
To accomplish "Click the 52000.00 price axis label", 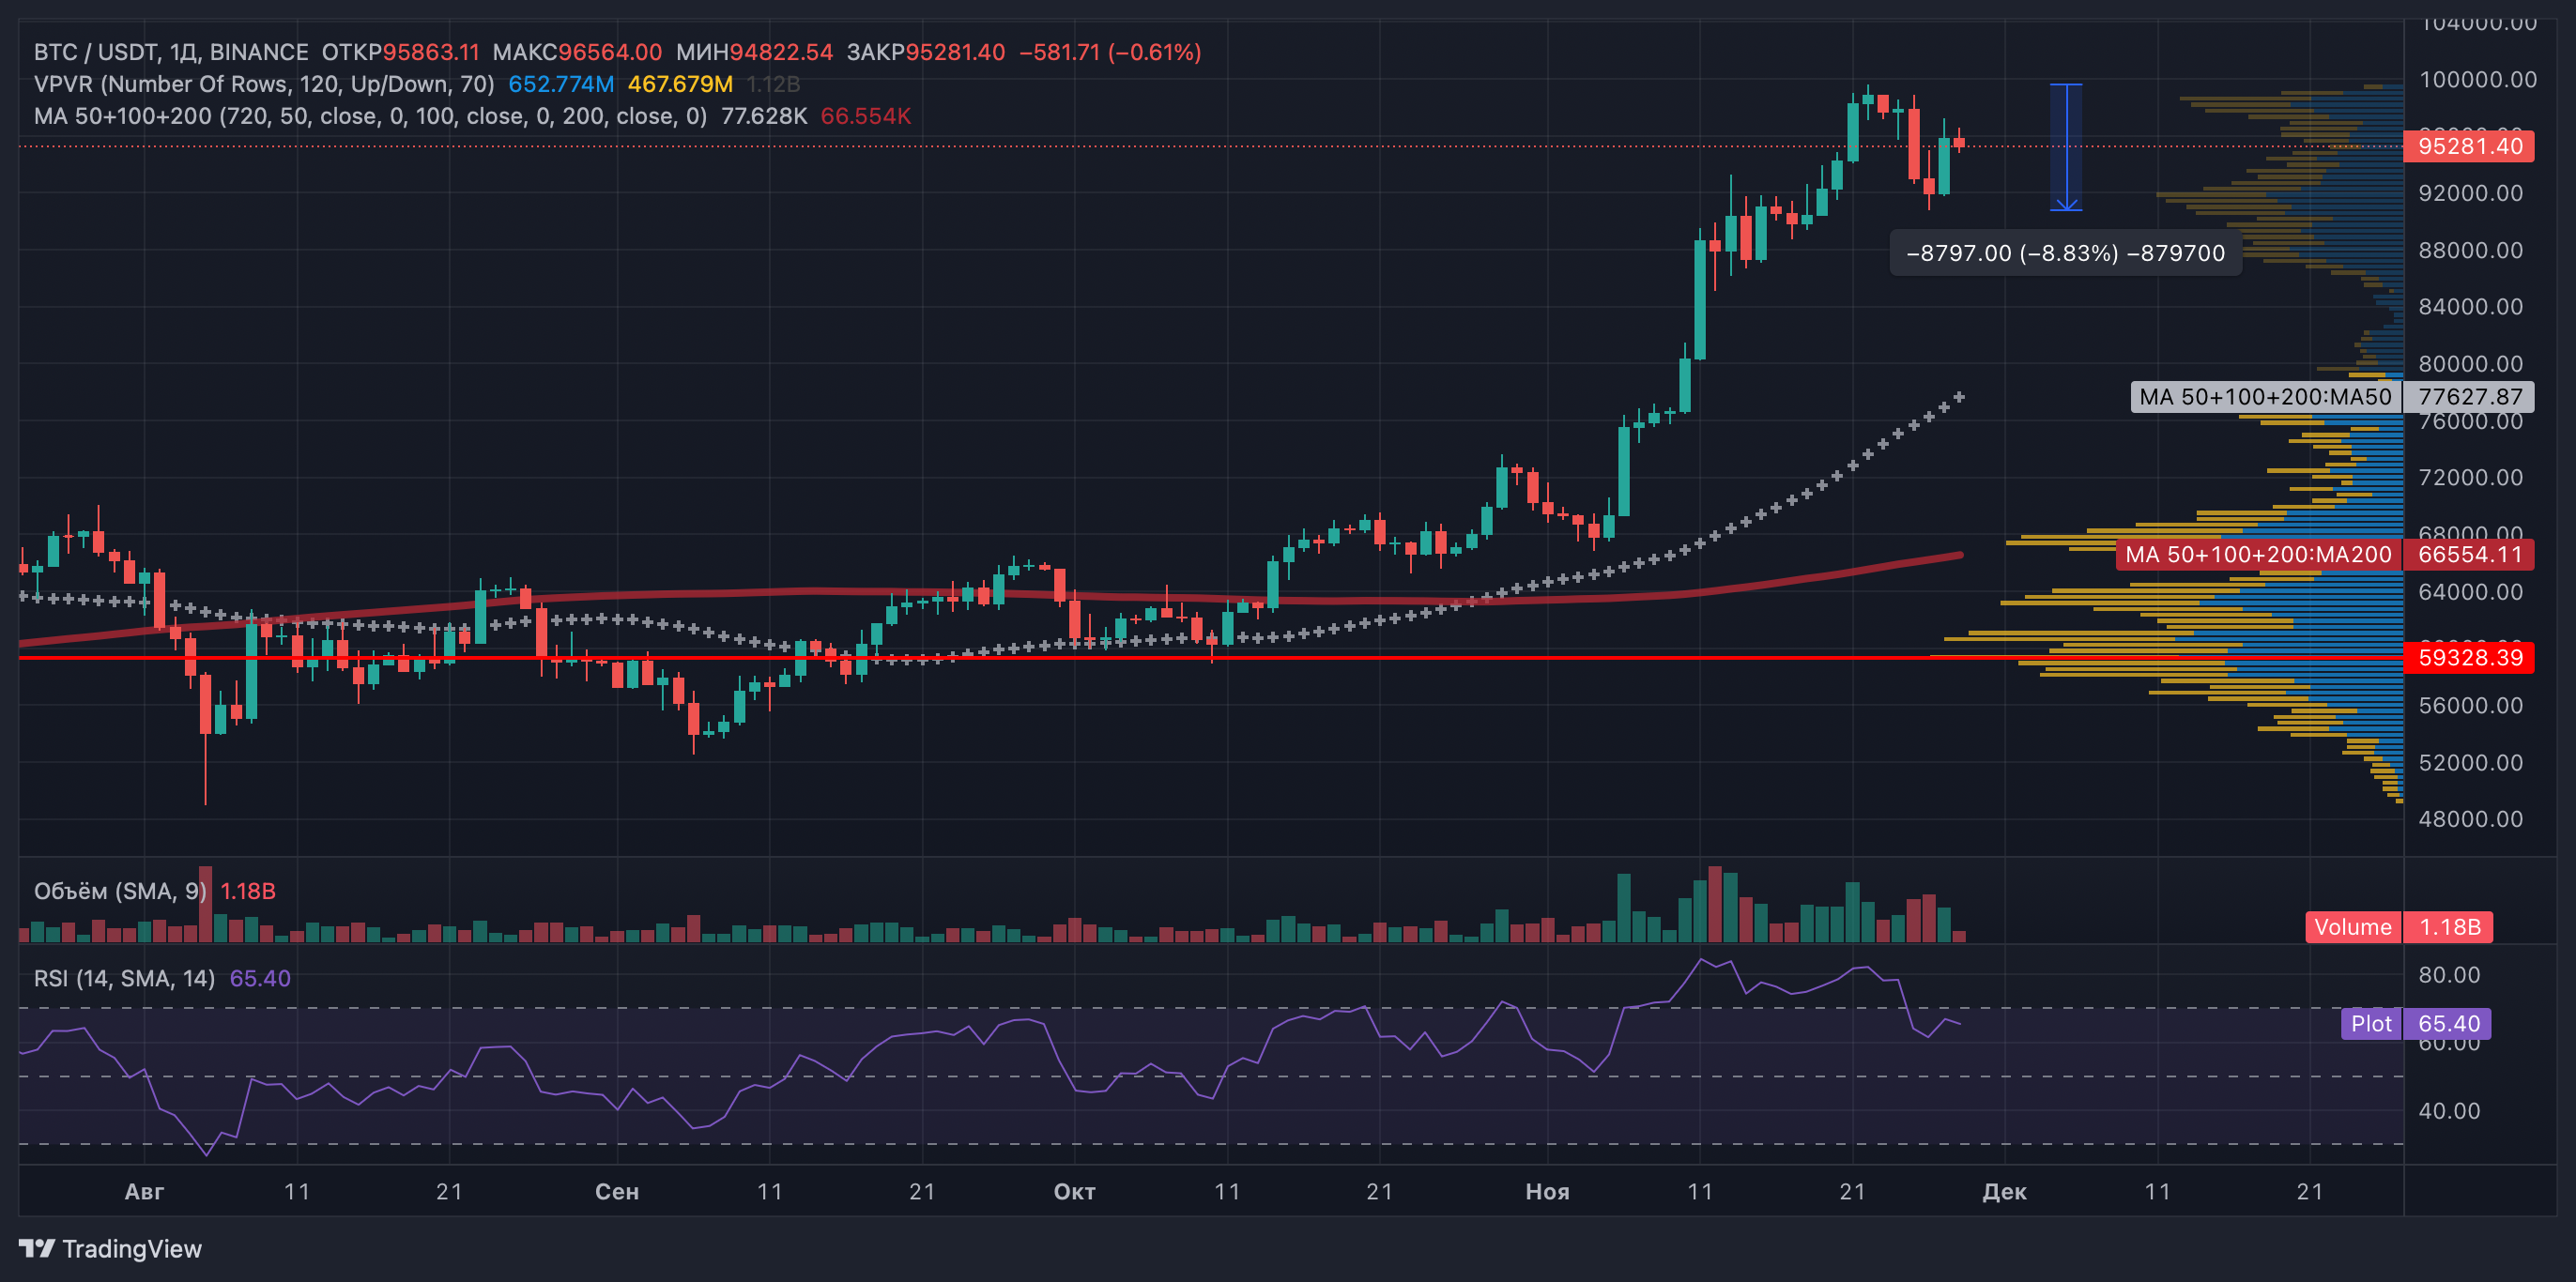I will click(x=2470, y=763).
